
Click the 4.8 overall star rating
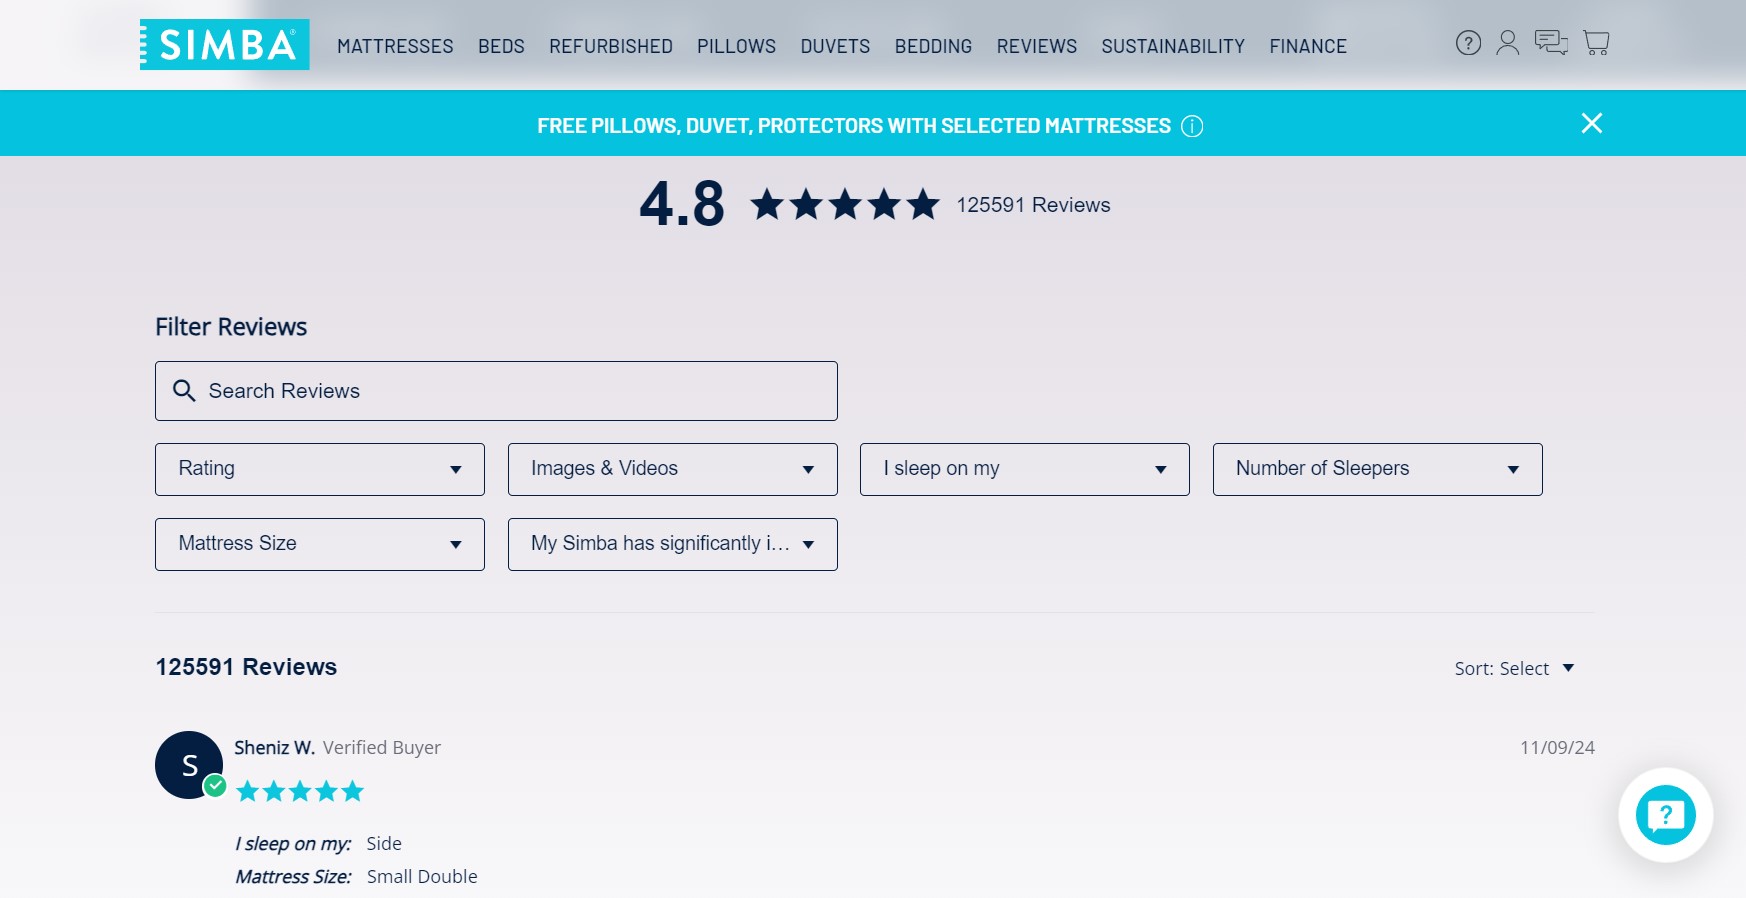pyautogui.click(x=845, y=205)
